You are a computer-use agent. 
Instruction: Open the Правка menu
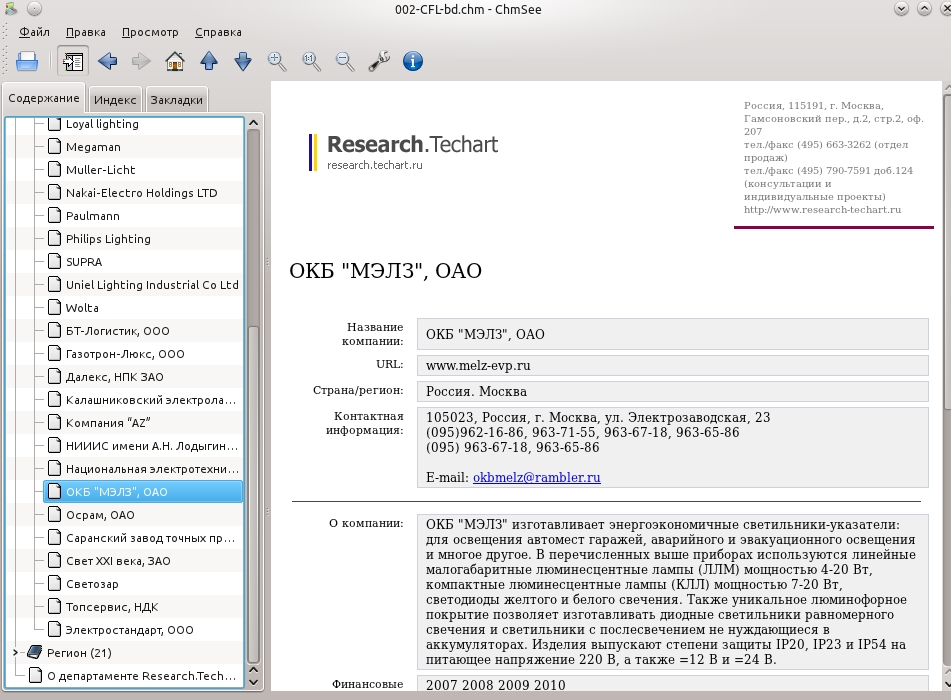(86, 32)
